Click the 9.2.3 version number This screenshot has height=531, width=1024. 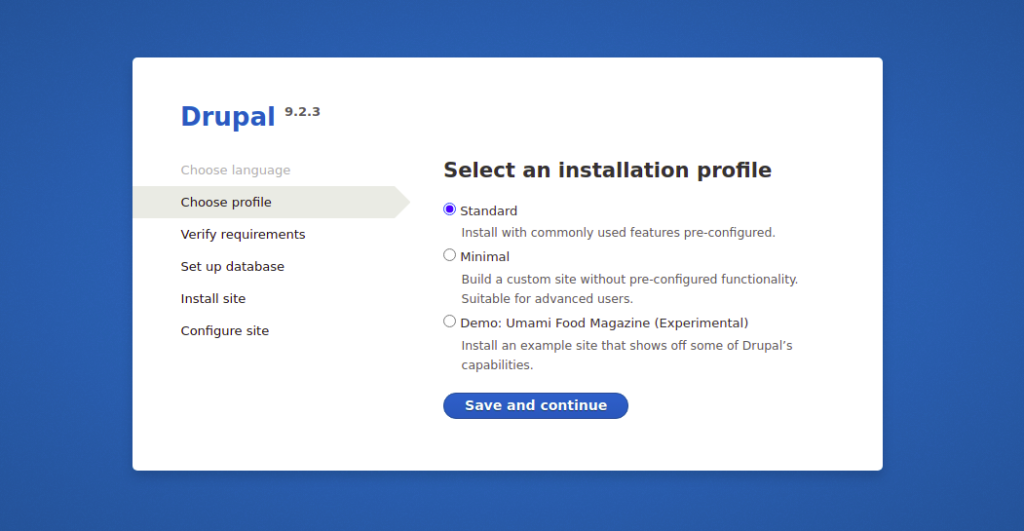pos(302,112)
